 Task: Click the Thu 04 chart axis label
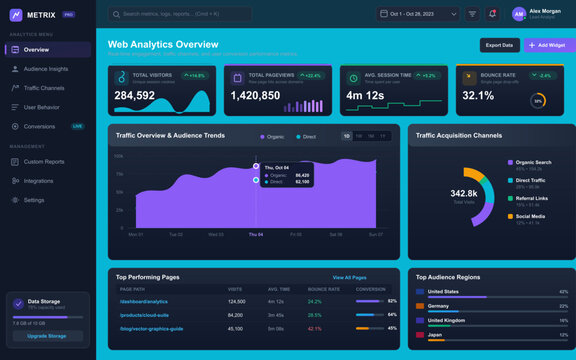coord(256,234)
